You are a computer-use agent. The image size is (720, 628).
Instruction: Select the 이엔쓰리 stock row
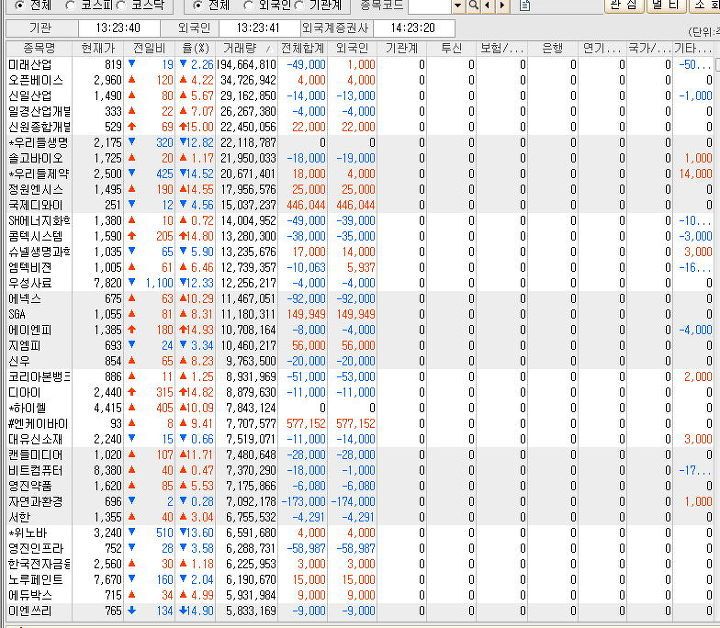click(361, 611)
